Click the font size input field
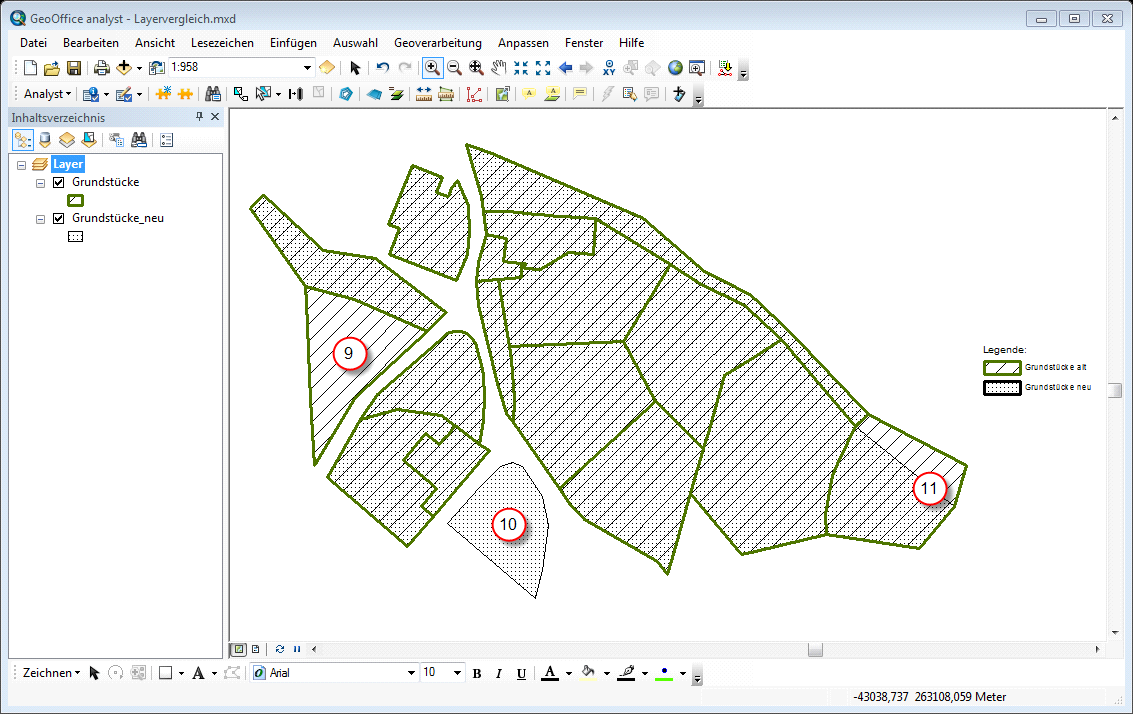The image size is (1133, 714). pyautogui.click(x=435, y=673)
